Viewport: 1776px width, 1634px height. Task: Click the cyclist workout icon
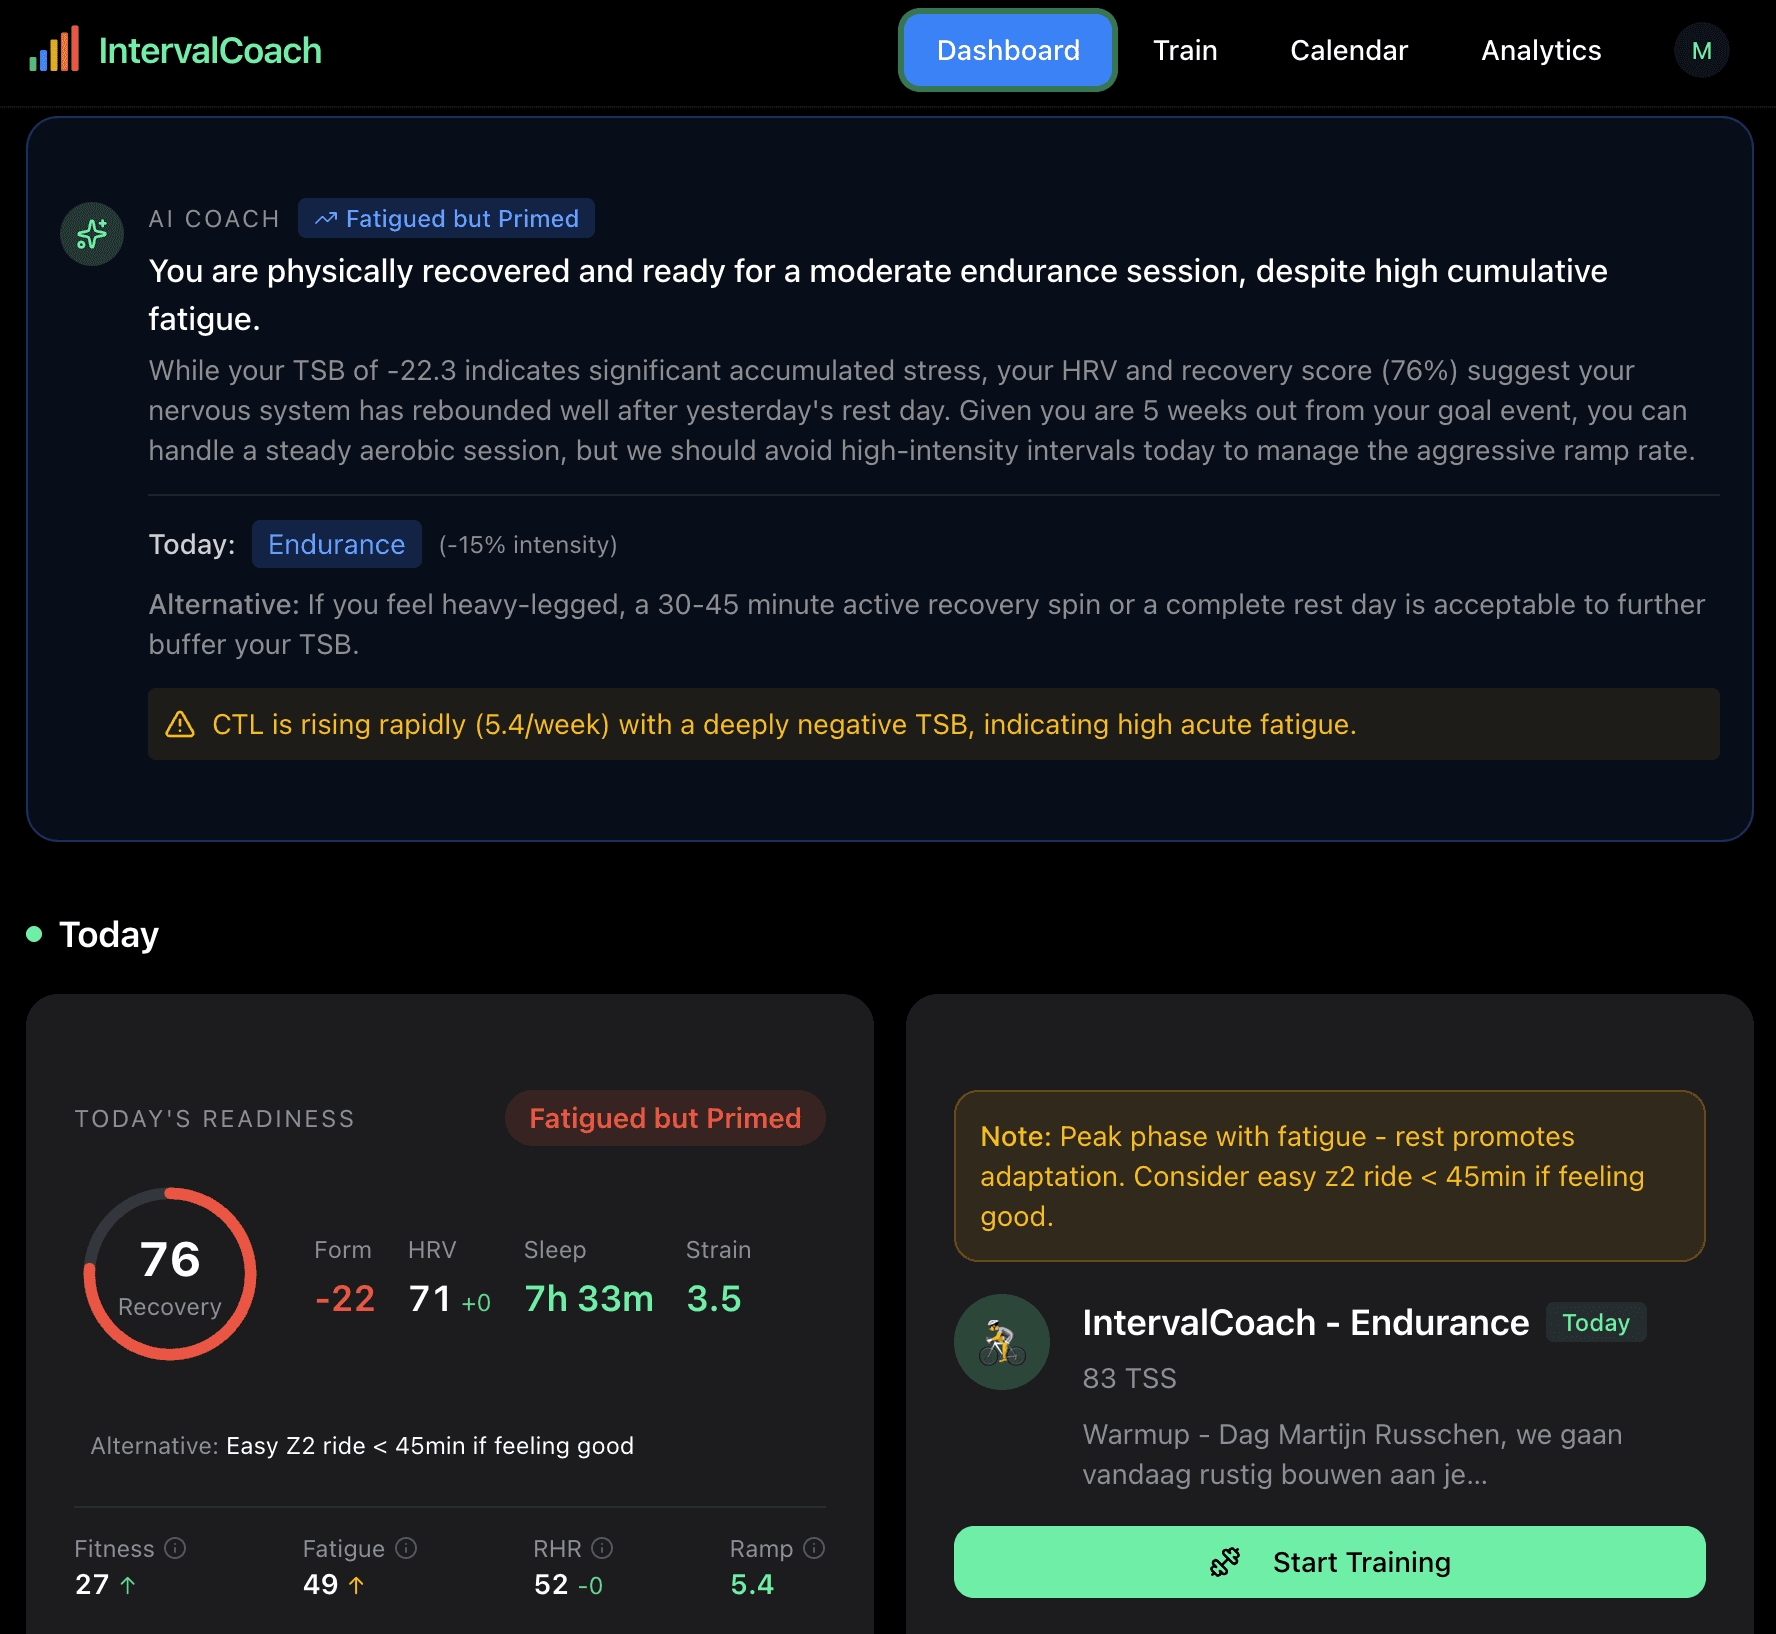(1002, 1342)
